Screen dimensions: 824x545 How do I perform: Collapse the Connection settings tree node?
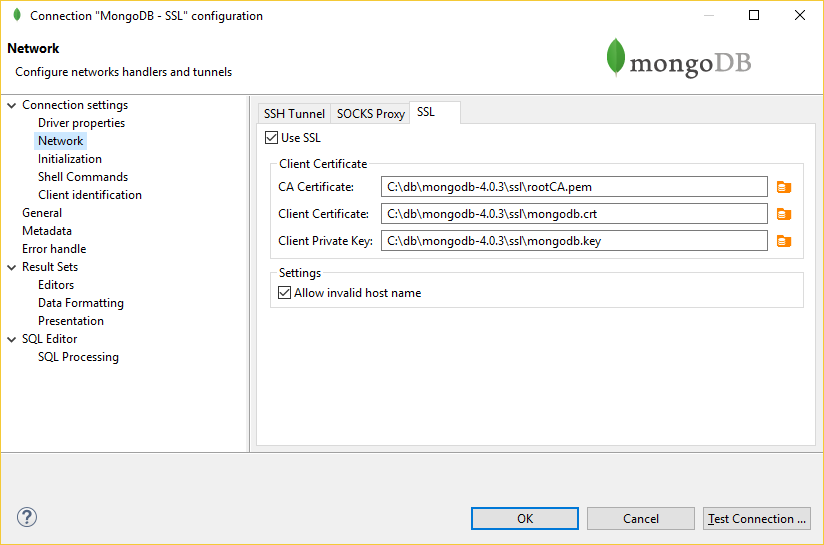coord(12,105)
